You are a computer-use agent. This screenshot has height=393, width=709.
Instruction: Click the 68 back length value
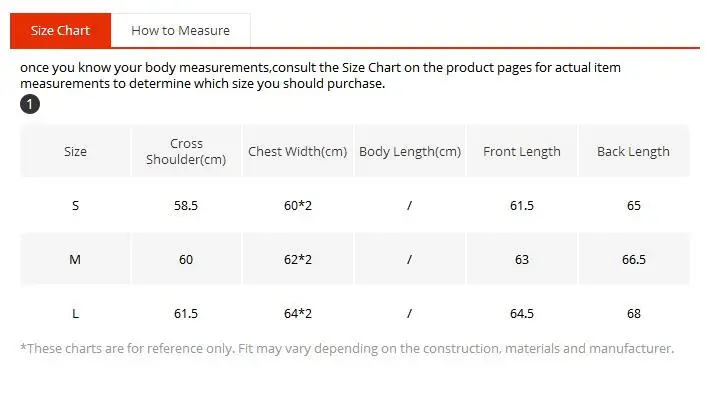[633, 313]
